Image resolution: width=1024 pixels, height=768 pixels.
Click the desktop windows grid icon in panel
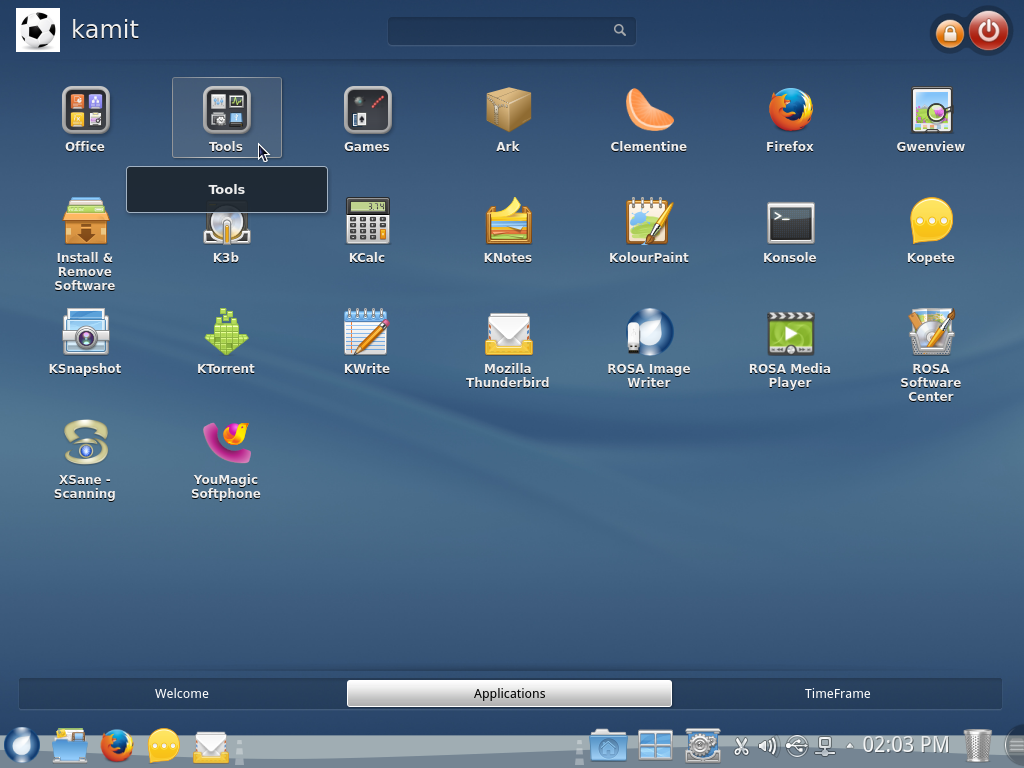point(655,745)
